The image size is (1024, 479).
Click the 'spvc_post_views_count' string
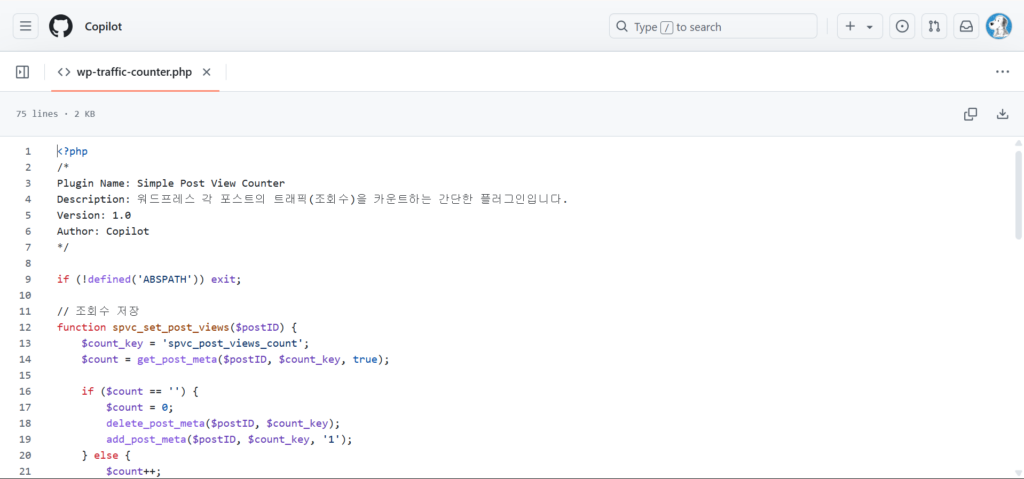click(233, 343)
